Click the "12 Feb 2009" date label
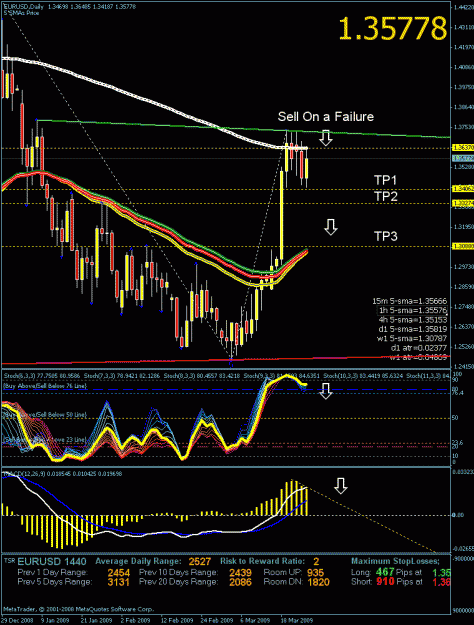The height and width of the screenshot is (625, 474). [177, 621]
